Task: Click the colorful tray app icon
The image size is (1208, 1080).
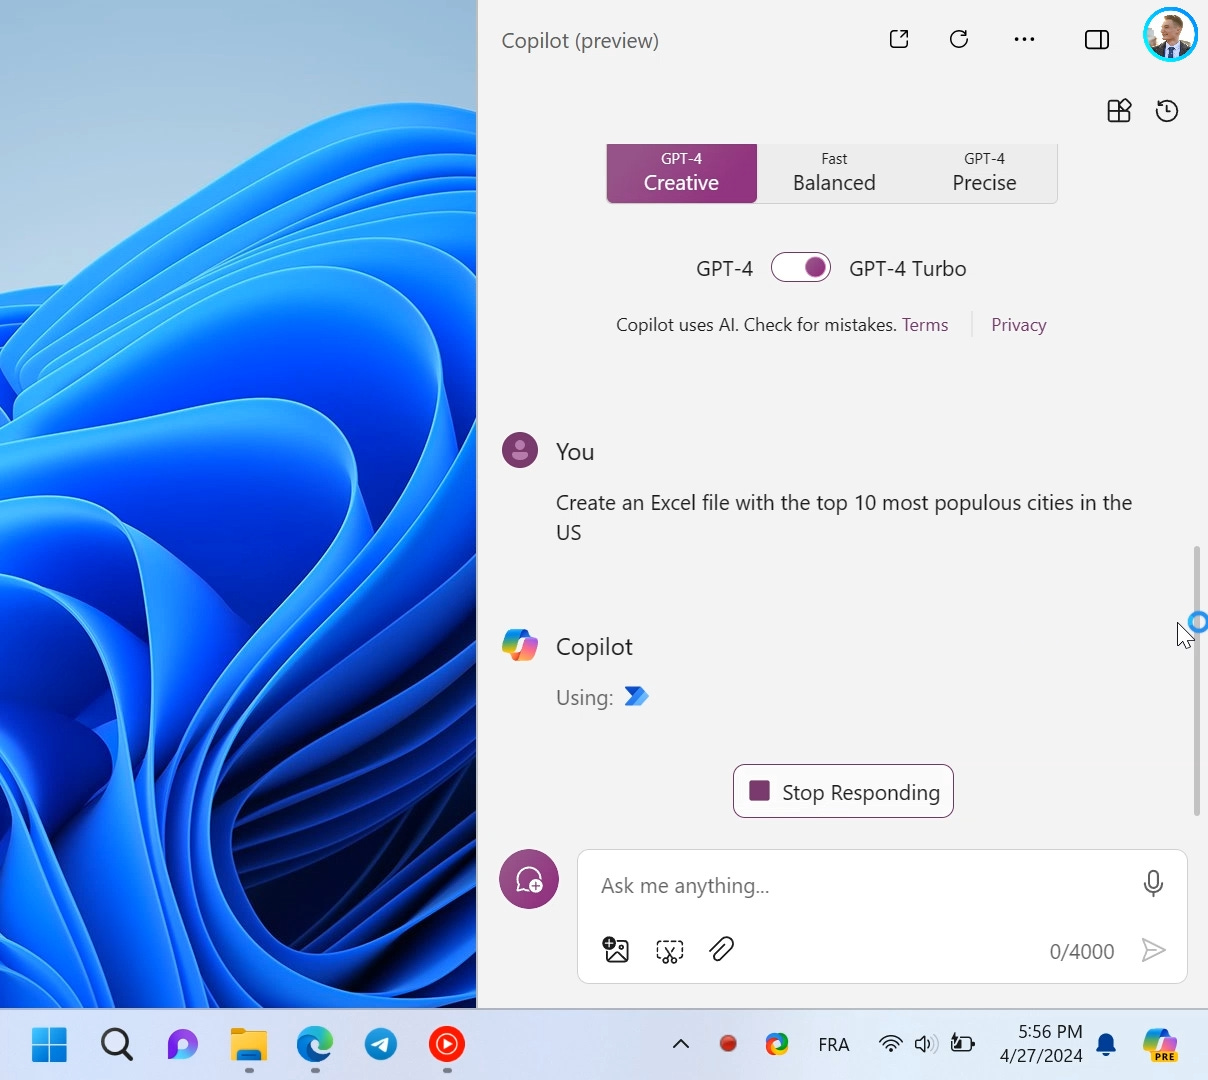Action: 777,1044
